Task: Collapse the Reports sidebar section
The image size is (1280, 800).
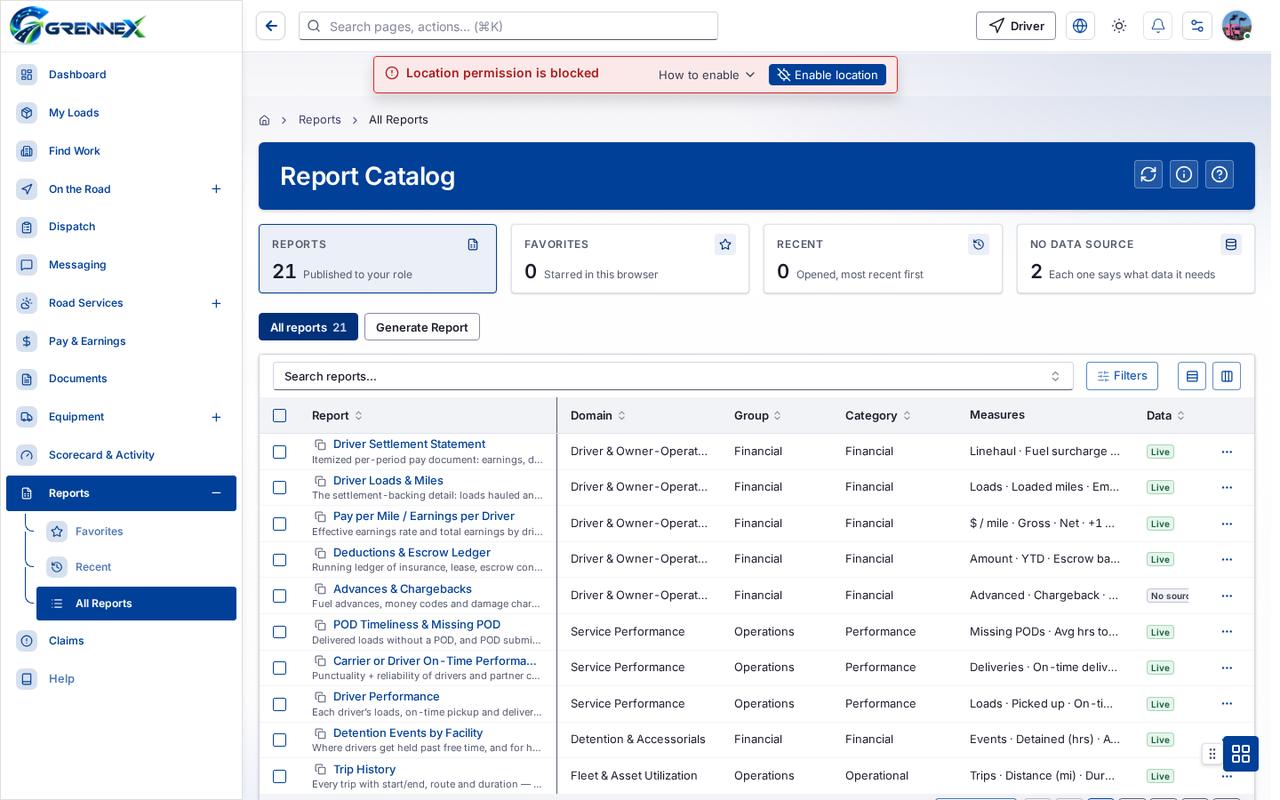Action: pos(216,493)
